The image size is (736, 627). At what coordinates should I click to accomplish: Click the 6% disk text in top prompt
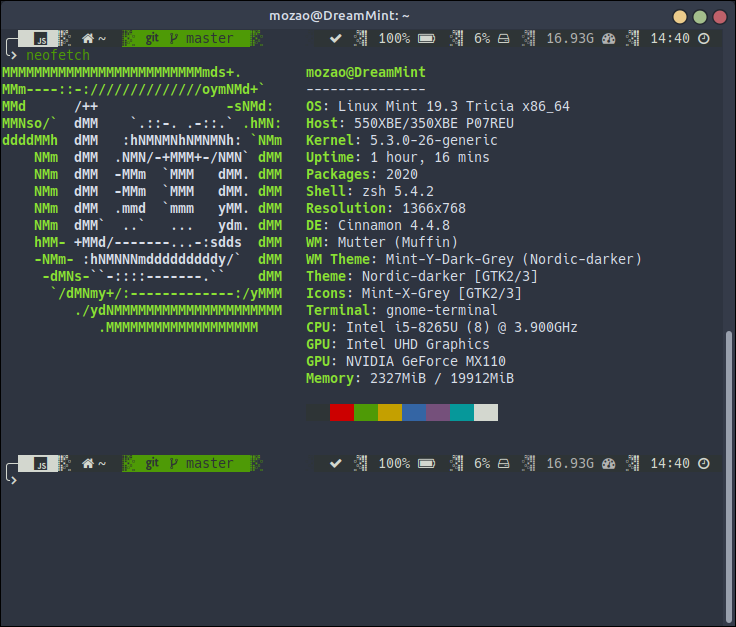tap(482, 38)
